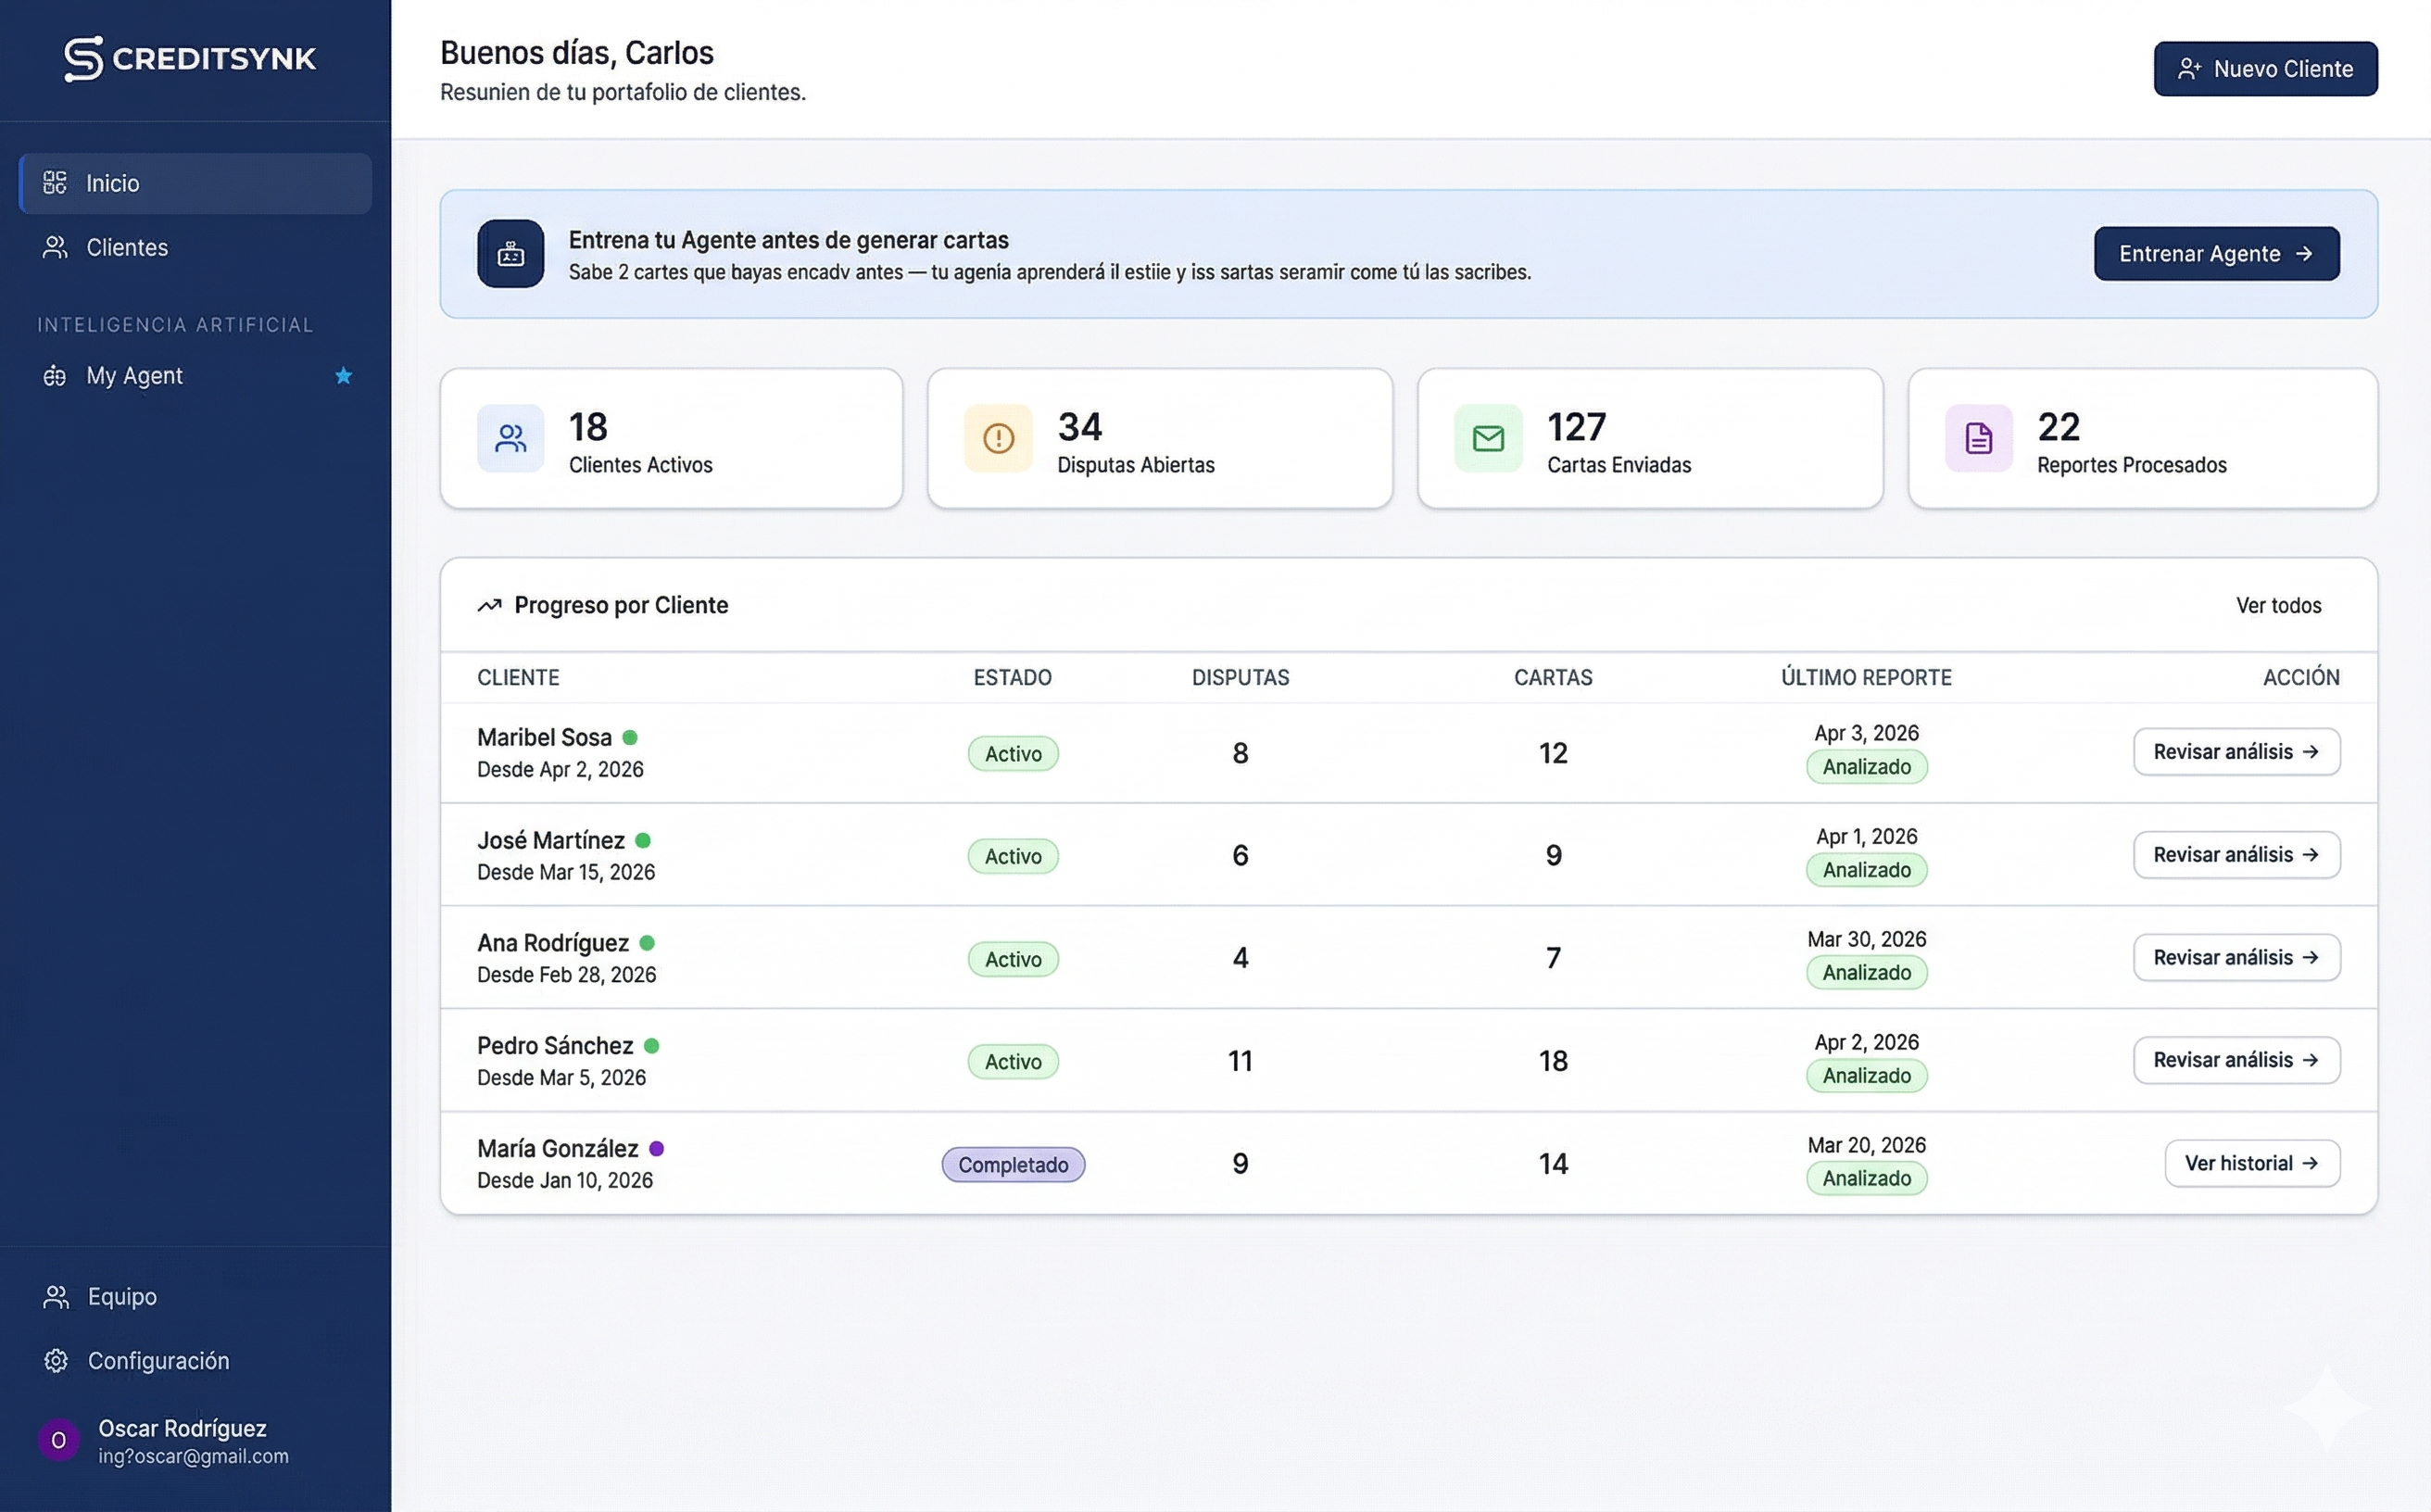
Task: Click the Mar 30, 2026 report date
Action: pos(1866,939)
